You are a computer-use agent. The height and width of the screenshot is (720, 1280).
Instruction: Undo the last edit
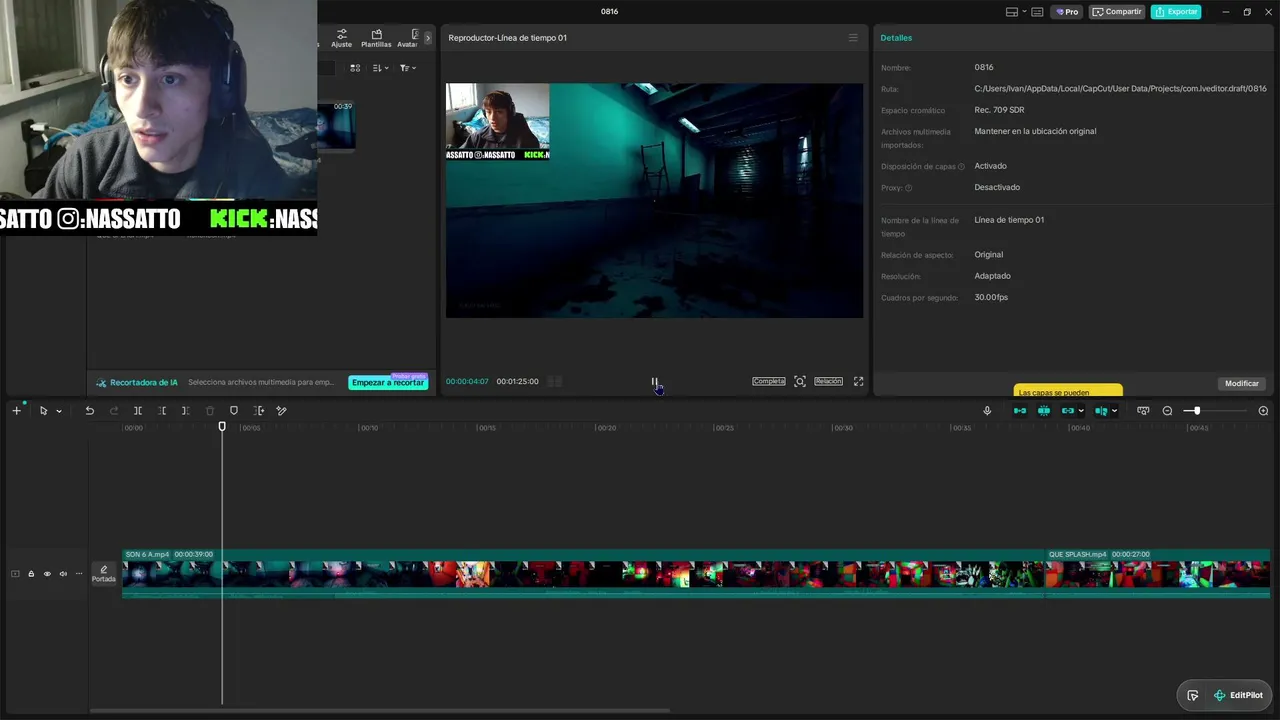pos(89,411)
